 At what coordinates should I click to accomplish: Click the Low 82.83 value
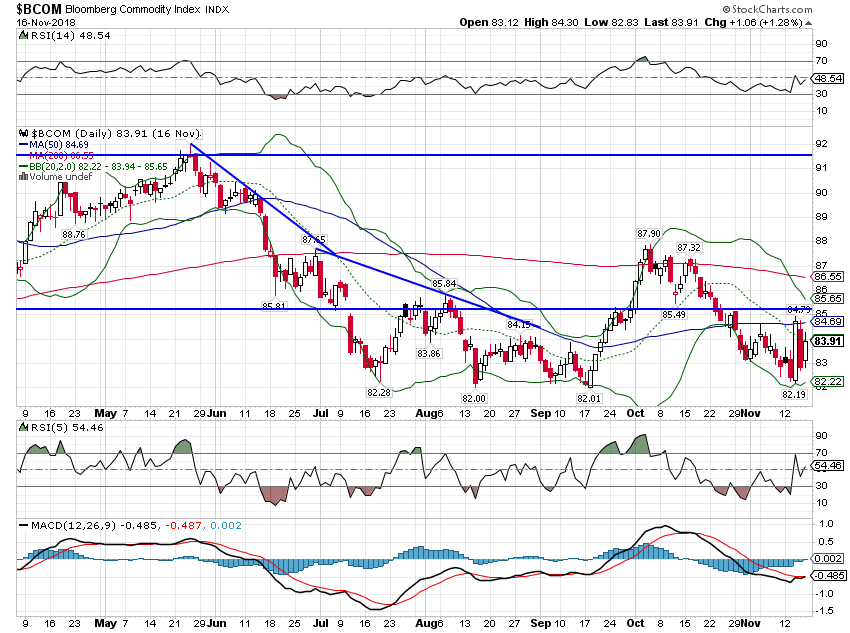point(611,23)
